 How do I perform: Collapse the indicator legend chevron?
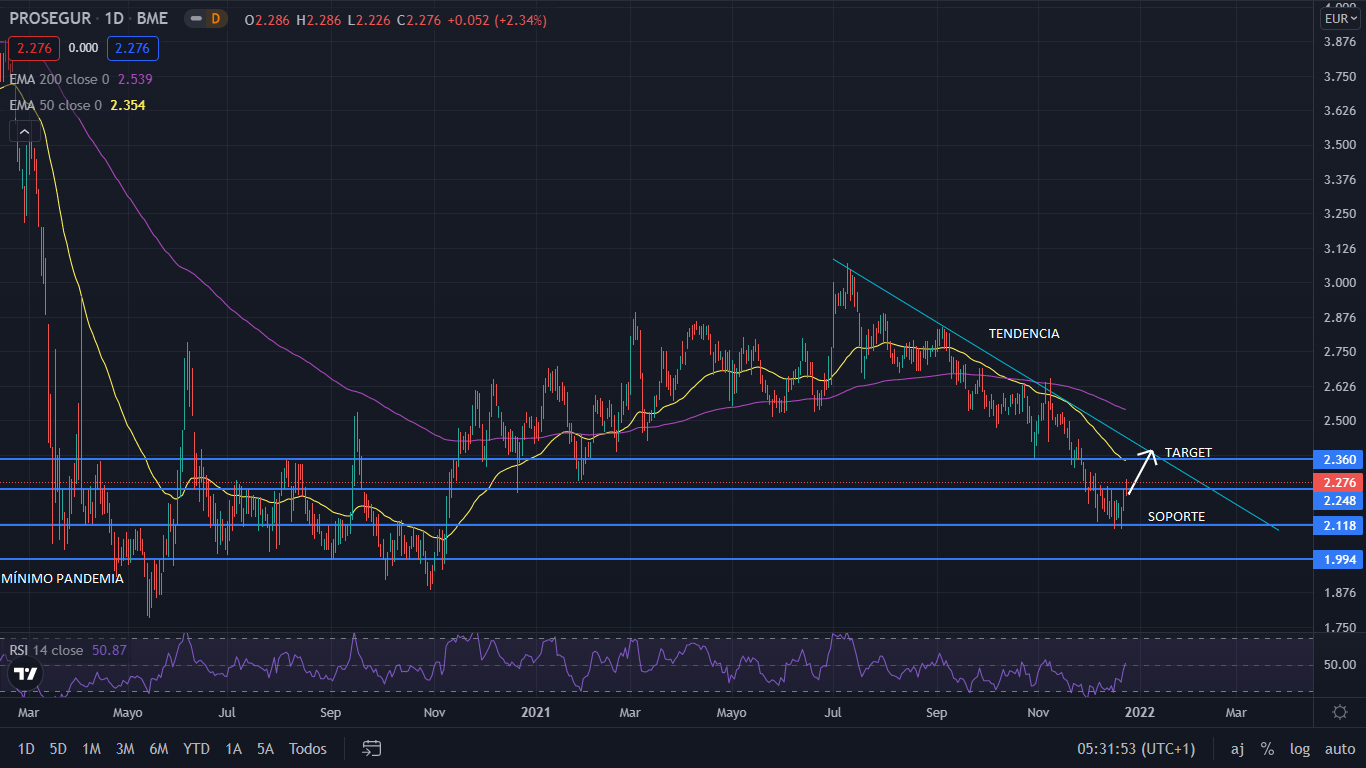[x=26, y=131]
